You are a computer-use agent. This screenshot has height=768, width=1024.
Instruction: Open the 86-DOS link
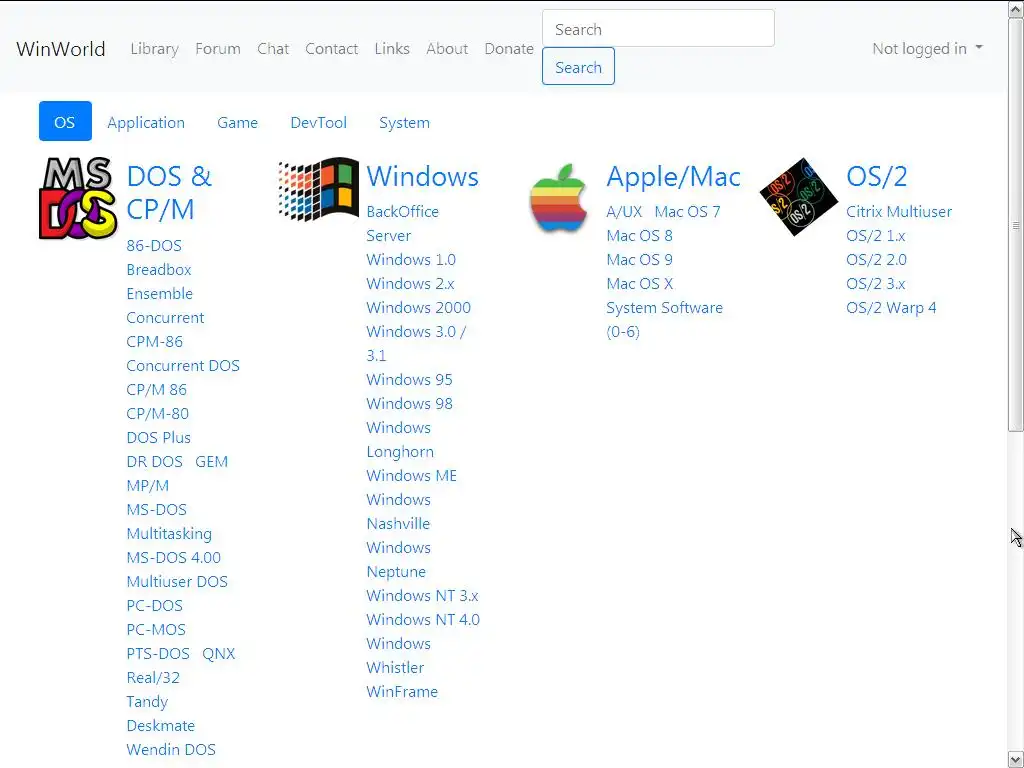tap(154, 246)
